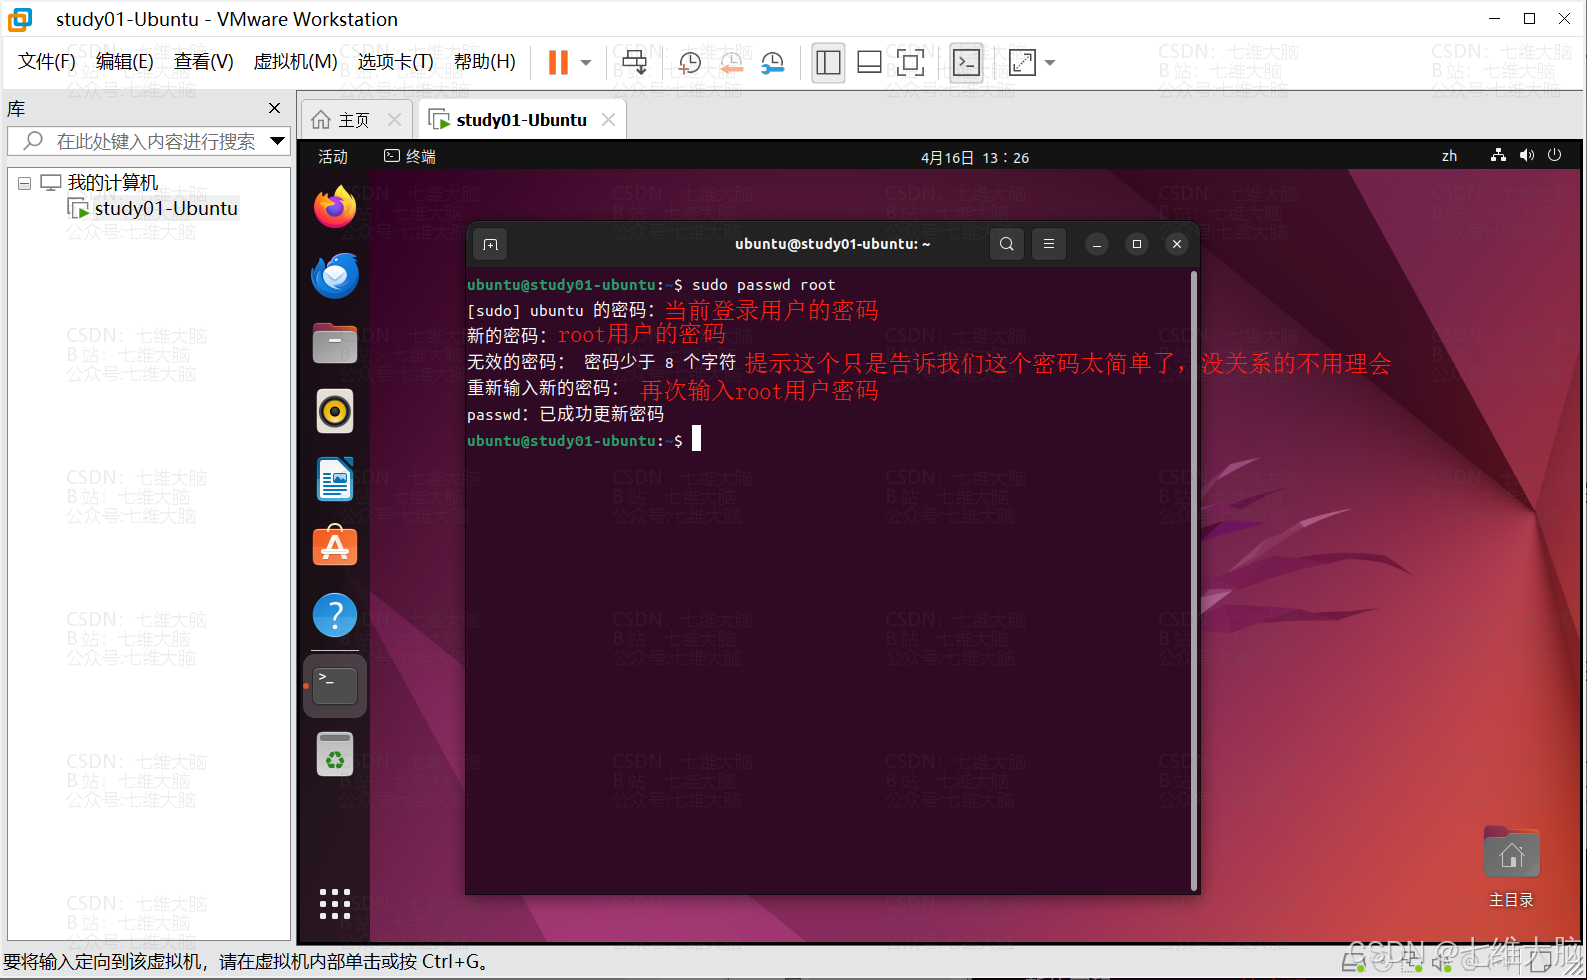Toggle the thumbnail bar view icon
Viewport: 1587px width, 980px height.
click(x=869, y=62)
